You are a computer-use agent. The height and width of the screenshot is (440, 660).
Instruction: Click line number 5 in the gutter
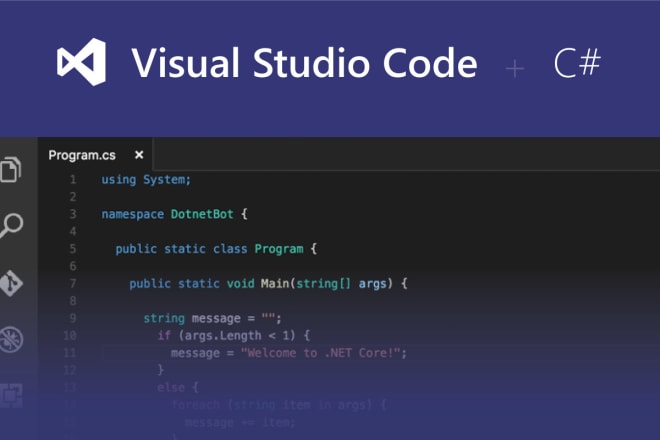73,249
